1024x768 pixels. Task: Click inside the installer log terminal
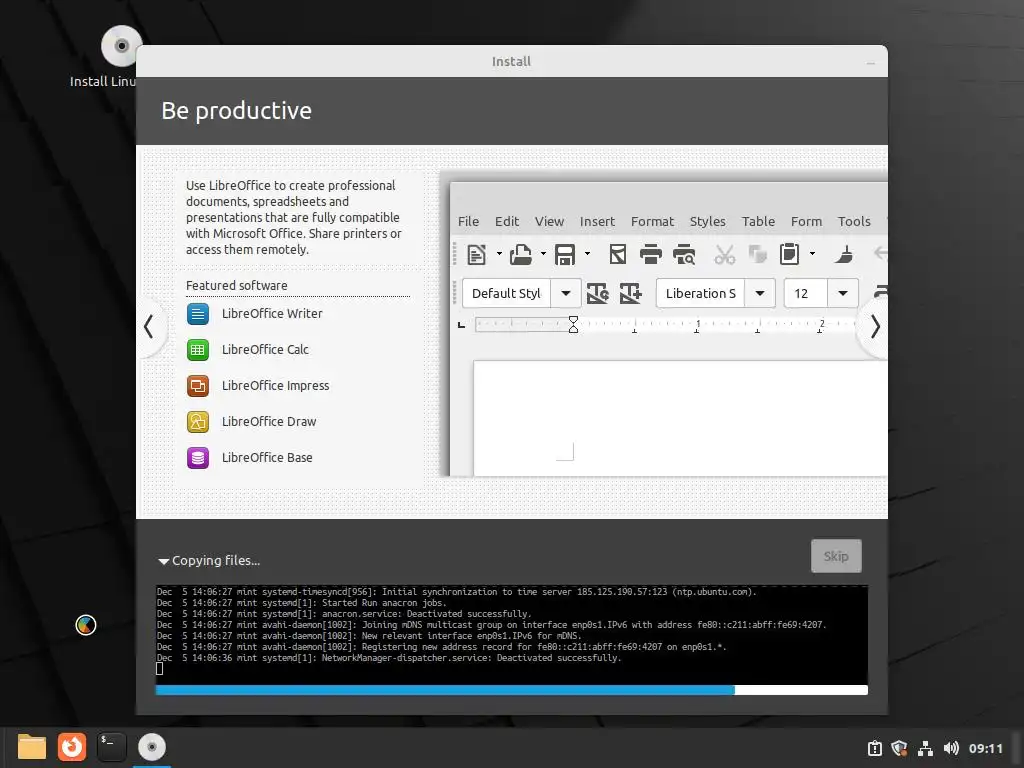(511, 633)
